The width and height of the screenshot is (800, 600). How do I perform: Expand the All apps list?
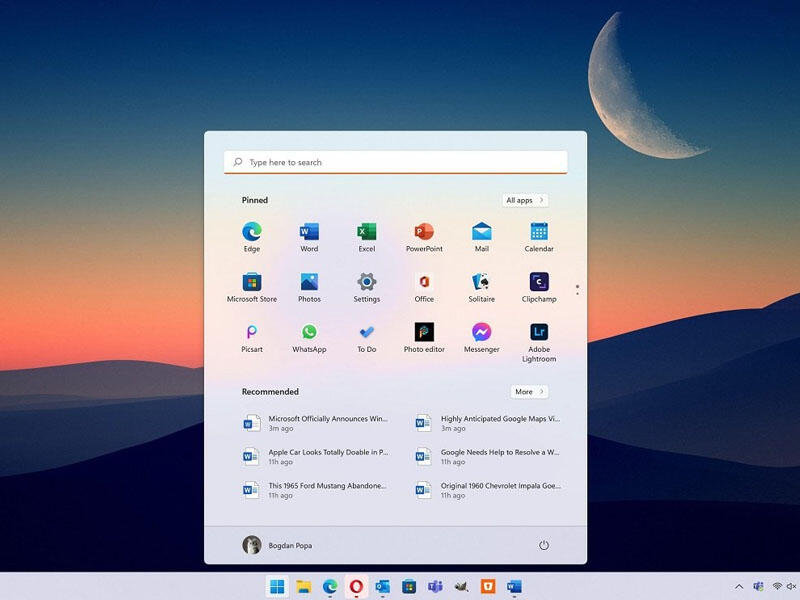coord(525,200)
